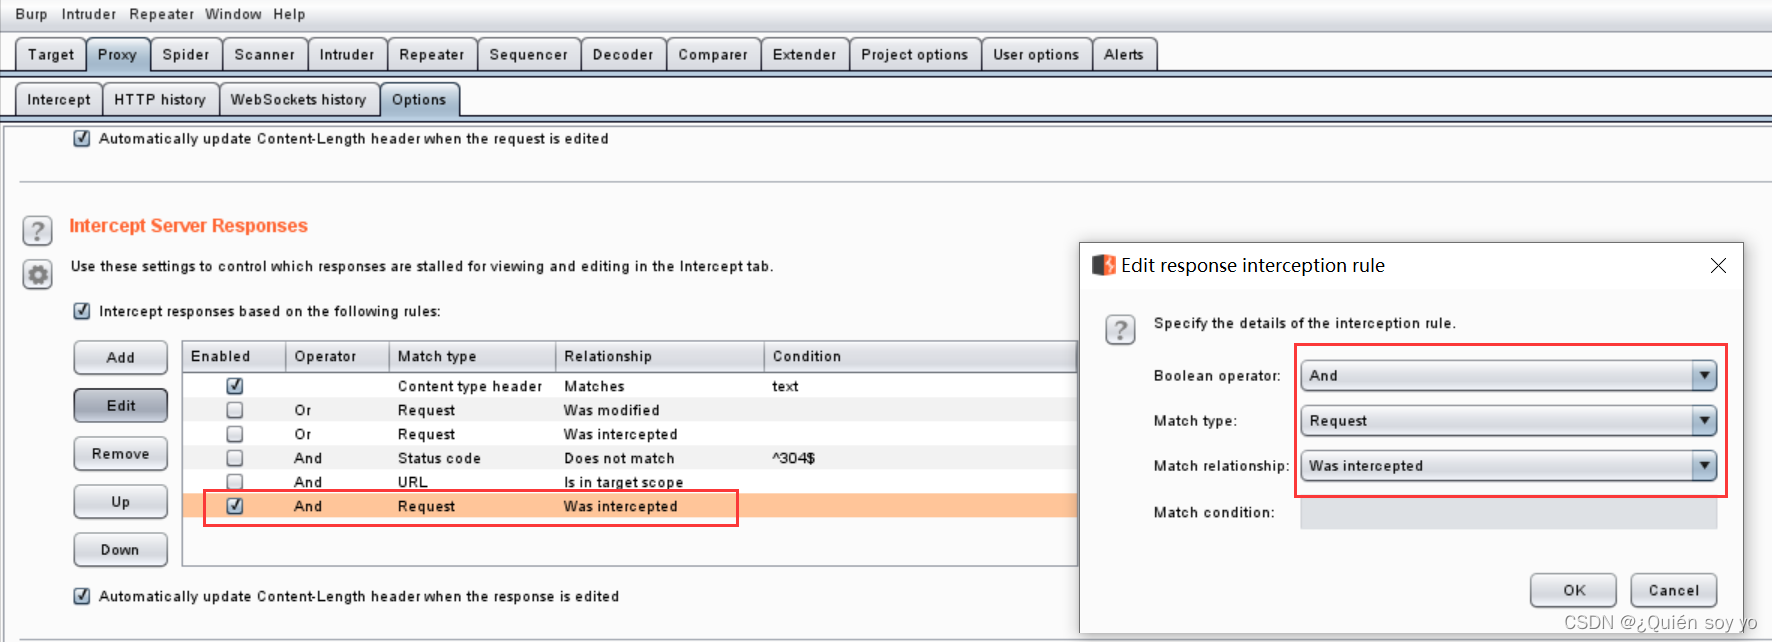Click the Remove rule button
This screenshot has width=1772, height=642.
121,454
